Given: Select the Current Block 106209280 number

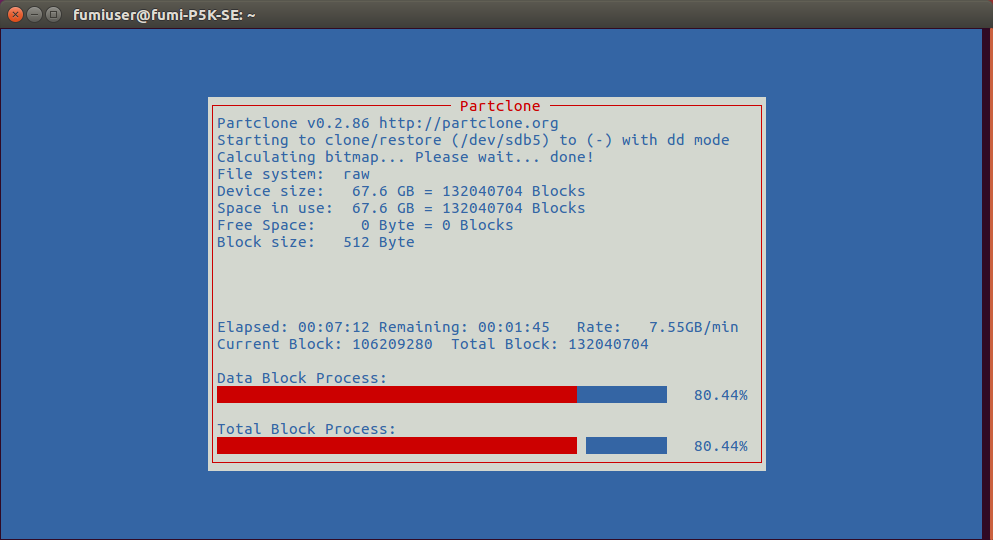Looking at the screenshot, I should tap(392, 344).
